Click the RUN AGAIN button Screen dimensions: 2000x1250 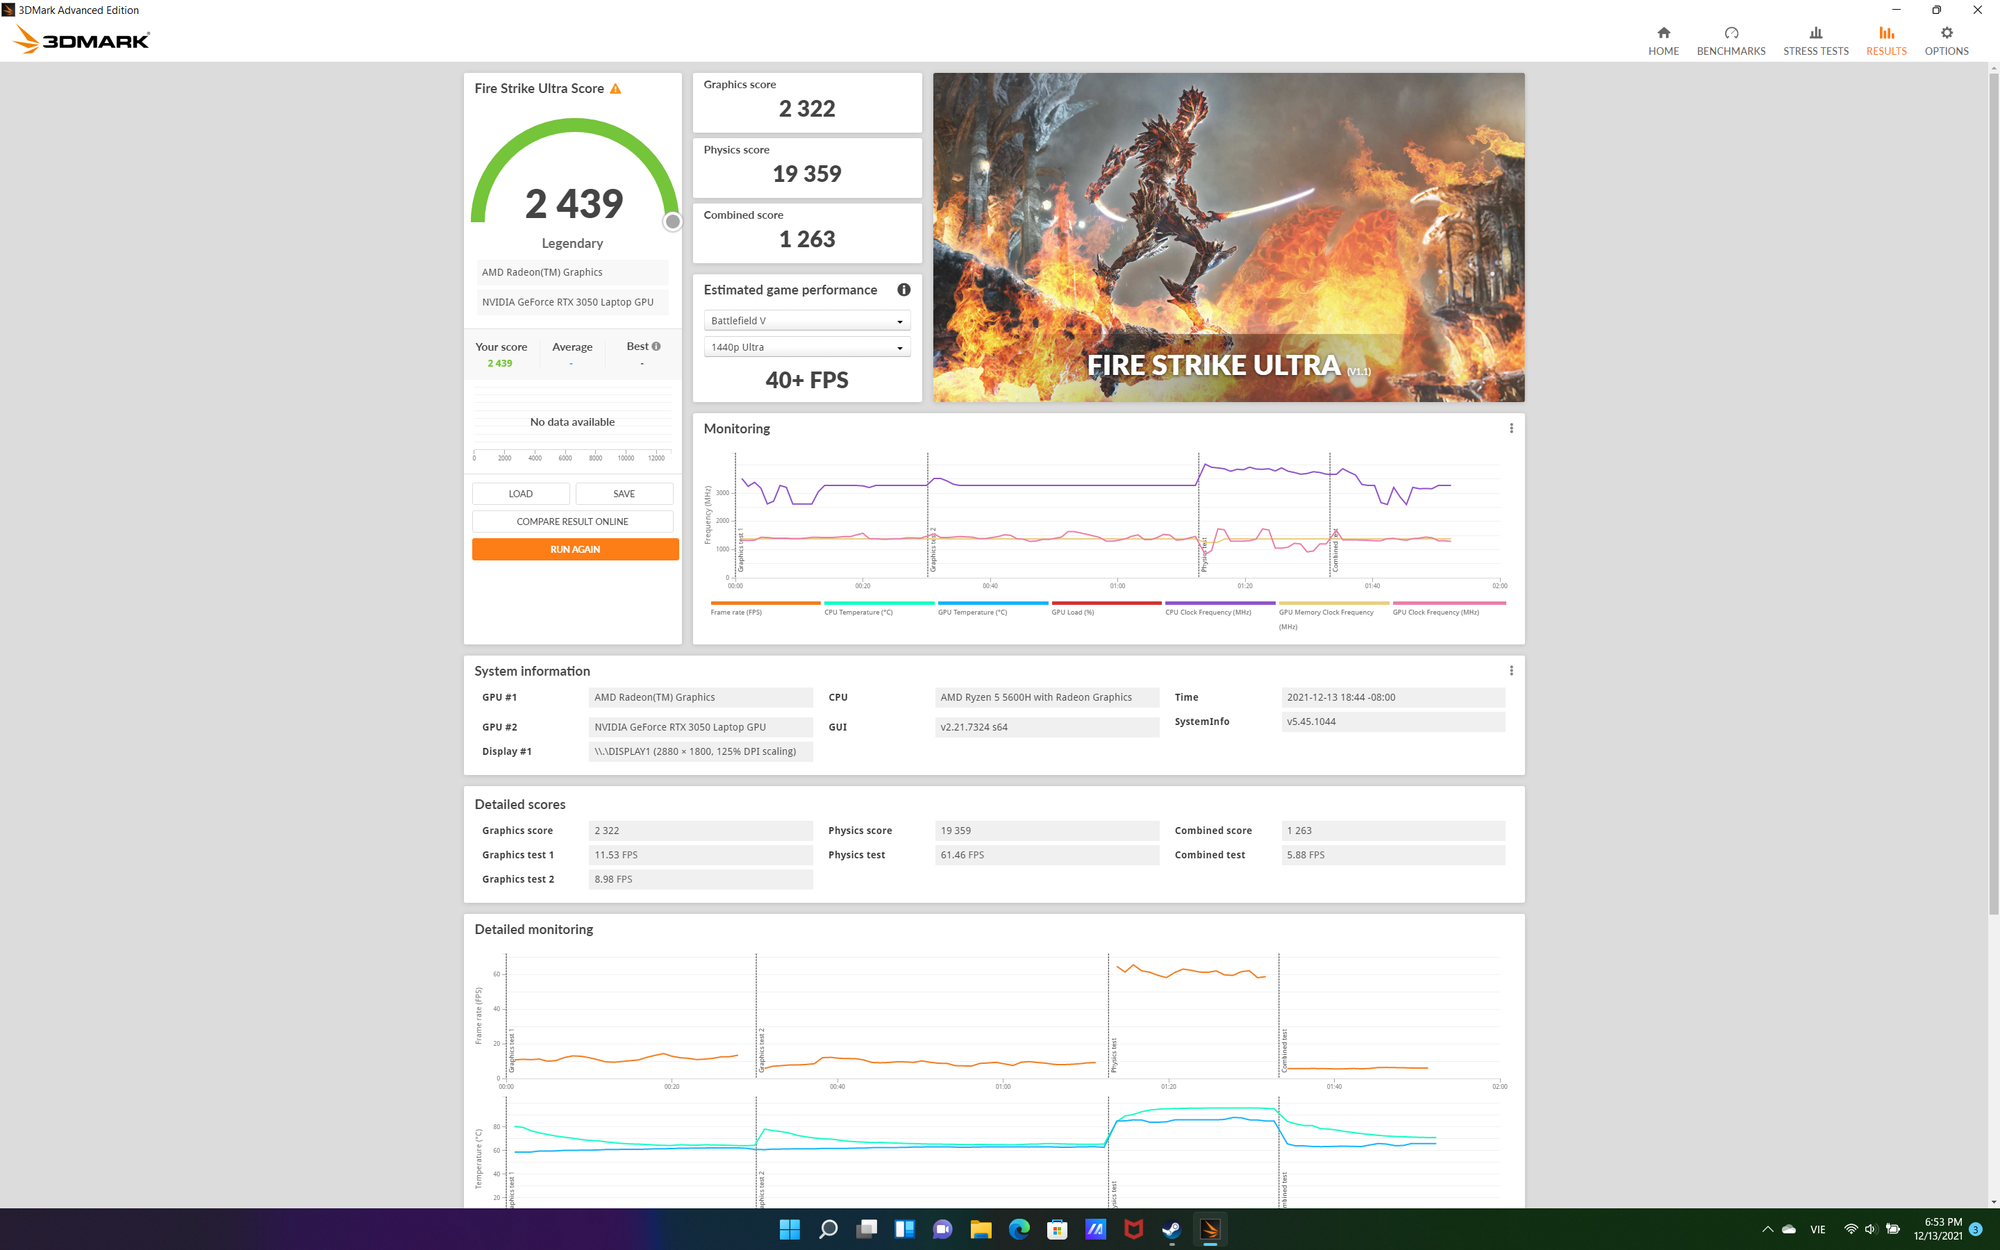point(575,550)
